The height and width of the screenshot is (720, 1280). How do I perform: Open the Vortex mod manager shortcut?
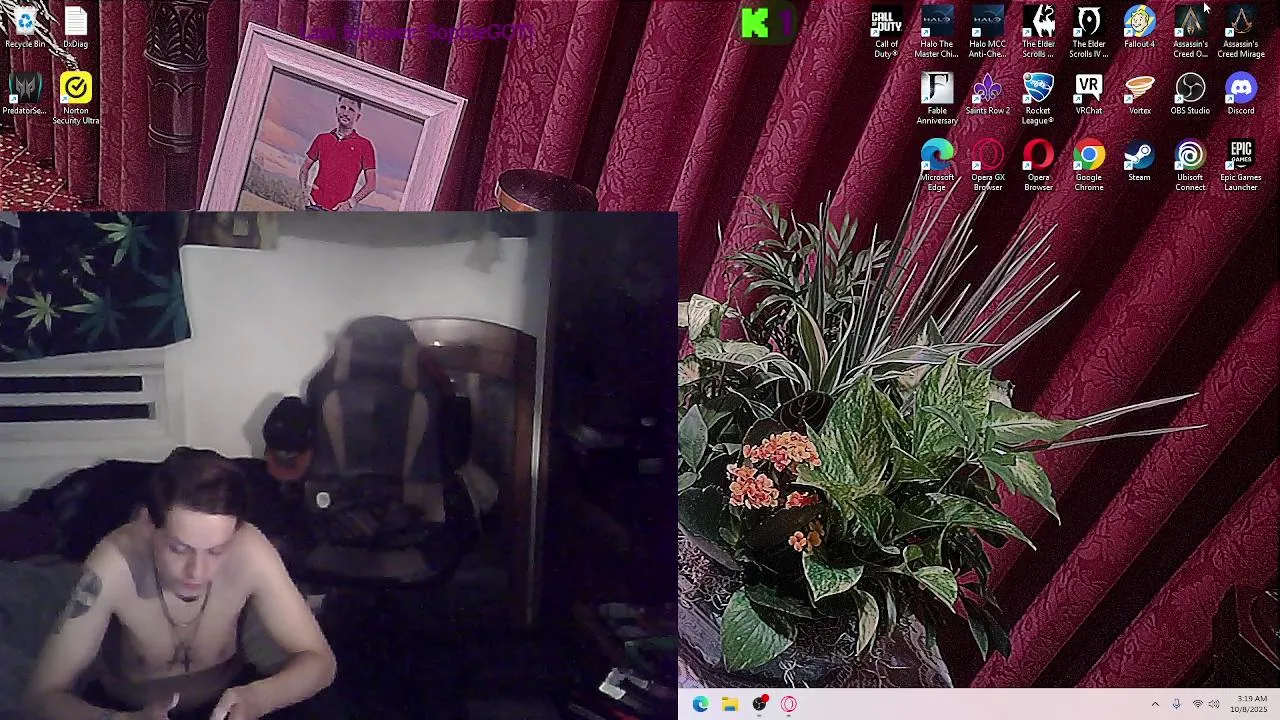click(1139, 94)
